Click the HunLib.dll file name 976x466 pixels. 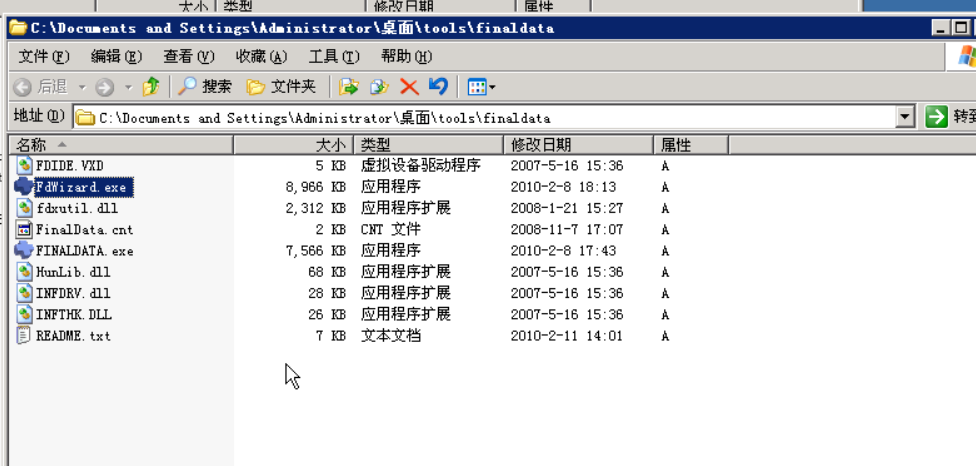click(x=73, y=273)
